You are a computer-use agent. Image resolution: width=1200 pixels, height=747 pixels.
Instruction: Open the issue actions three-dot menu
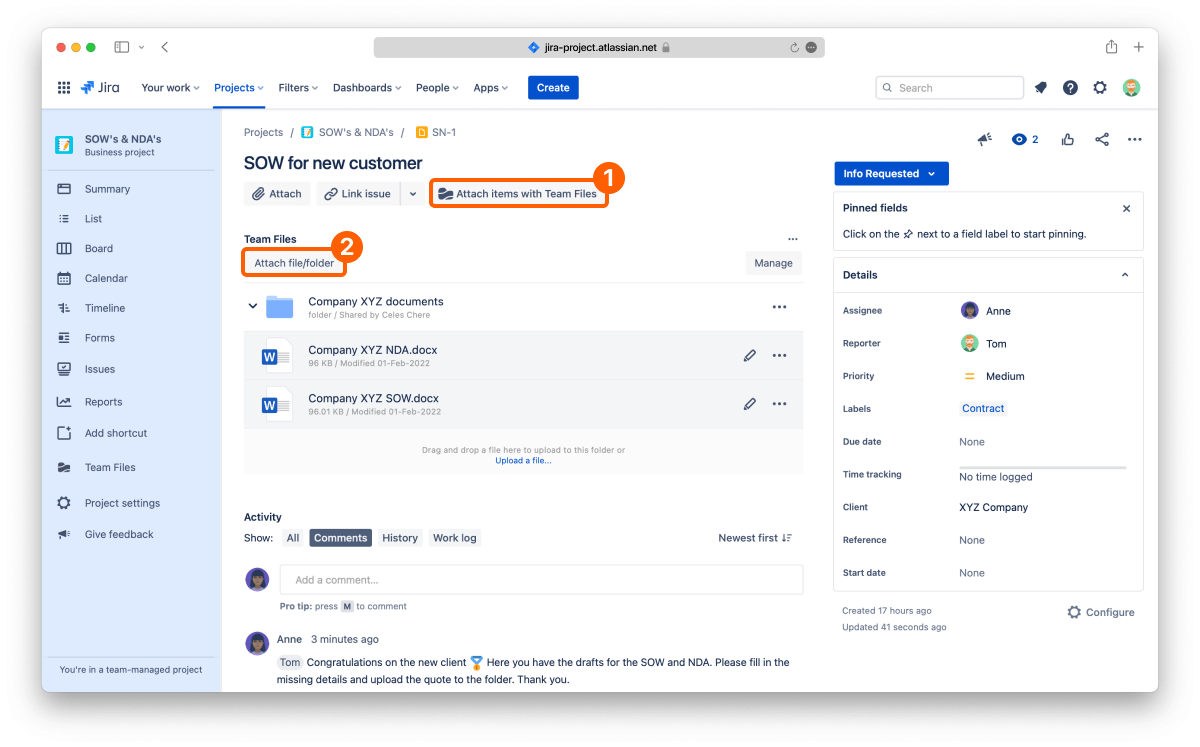1135,140
